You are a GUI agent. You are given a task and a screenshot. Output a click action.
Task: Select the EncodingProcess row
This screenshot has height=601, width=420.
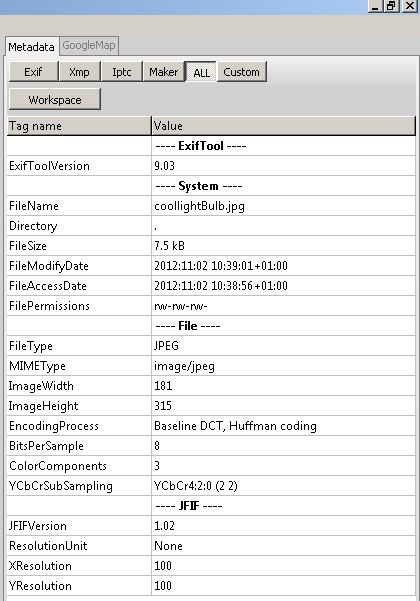coord(211,426)
